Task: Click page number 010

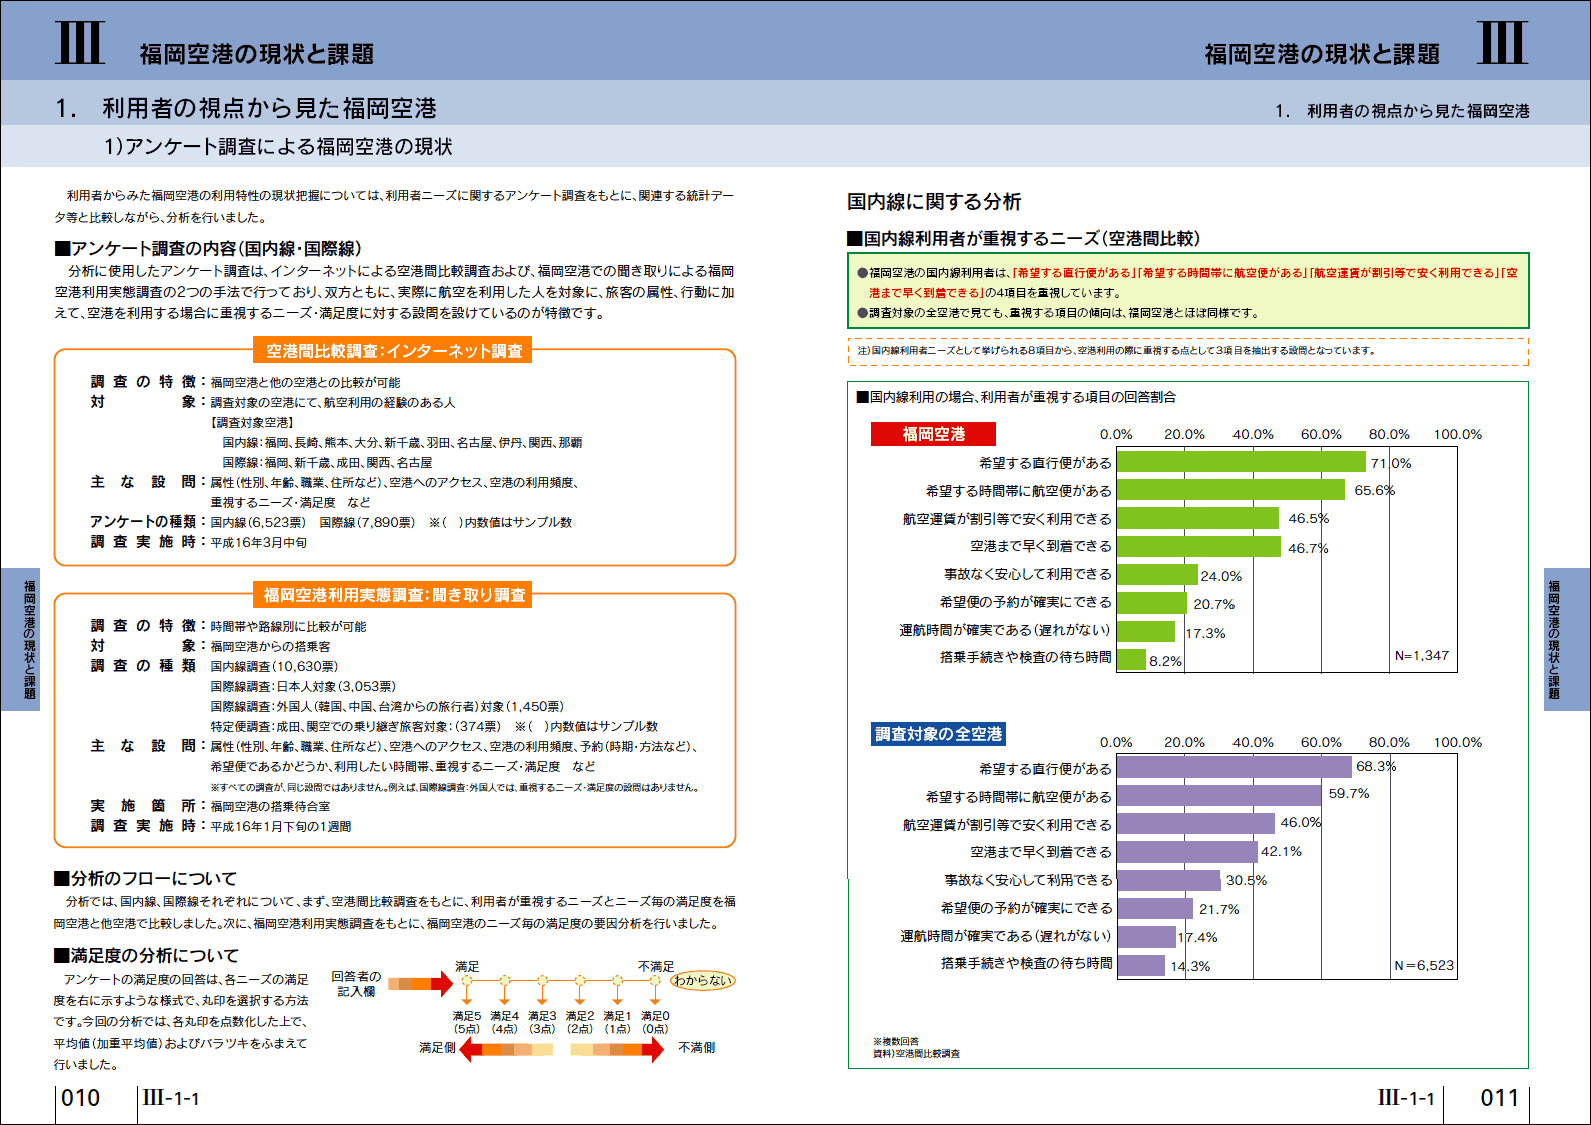Action: coord(81,1098)
